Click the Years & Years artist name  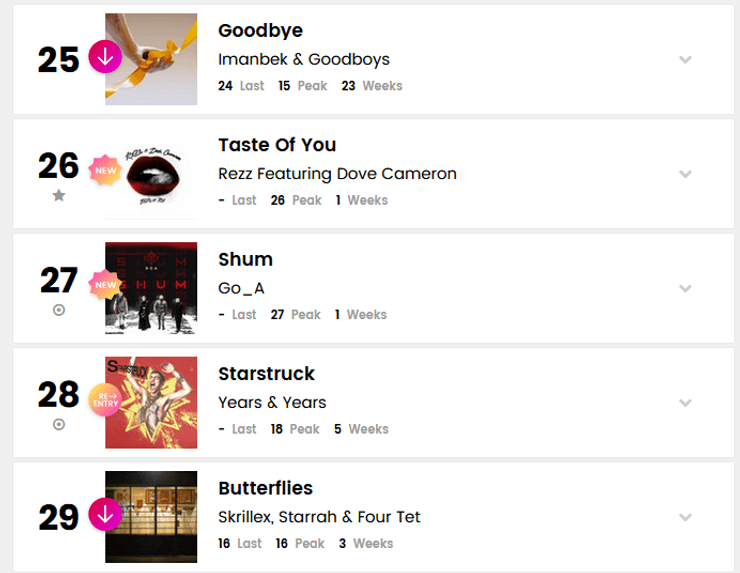(272, 403)
